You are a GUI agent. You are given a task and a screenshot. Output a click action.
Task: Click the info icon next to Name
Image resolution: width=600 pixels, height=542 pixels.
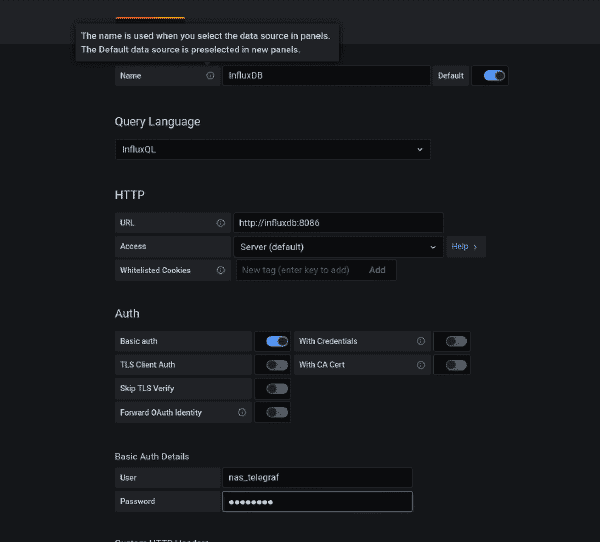(x=210, y=75)
